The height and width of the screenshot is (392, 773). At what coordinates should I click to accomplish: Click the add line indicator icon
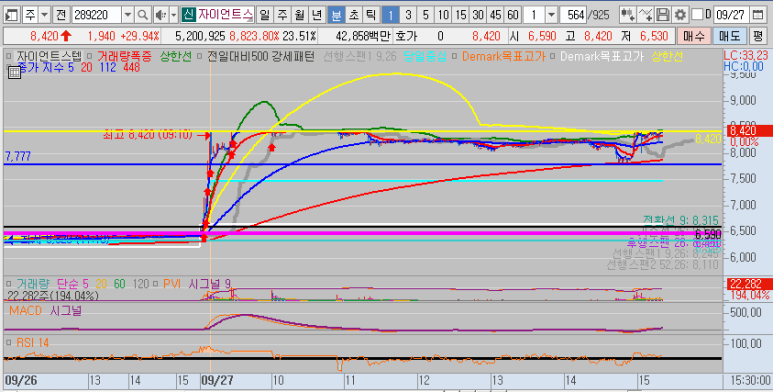pos(645,15)
